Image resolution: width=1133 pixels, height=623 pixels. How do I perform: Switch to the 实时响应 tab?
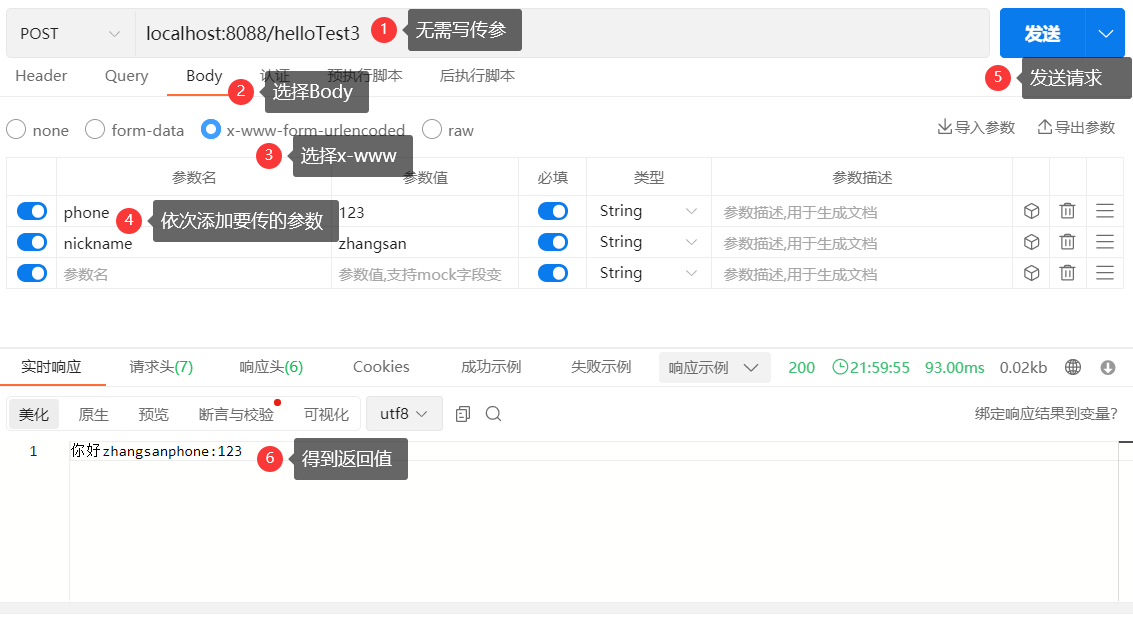point(51,367)
